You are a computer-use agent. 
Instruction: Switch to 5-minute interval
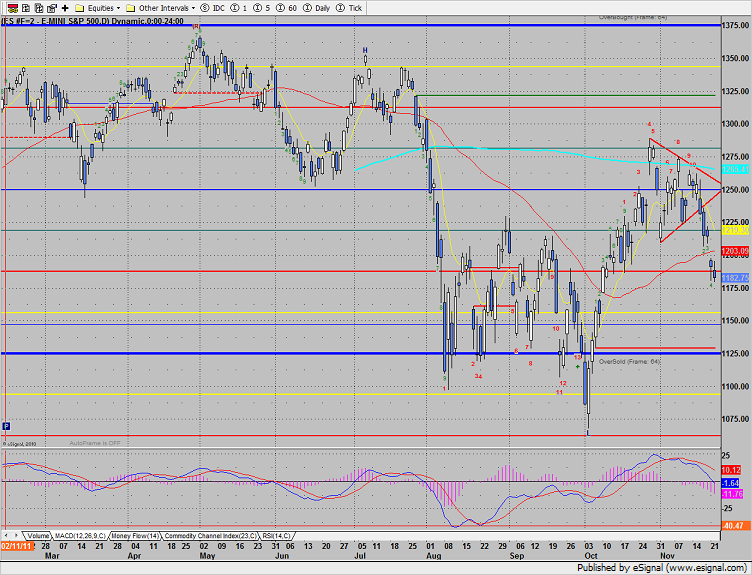261,8
